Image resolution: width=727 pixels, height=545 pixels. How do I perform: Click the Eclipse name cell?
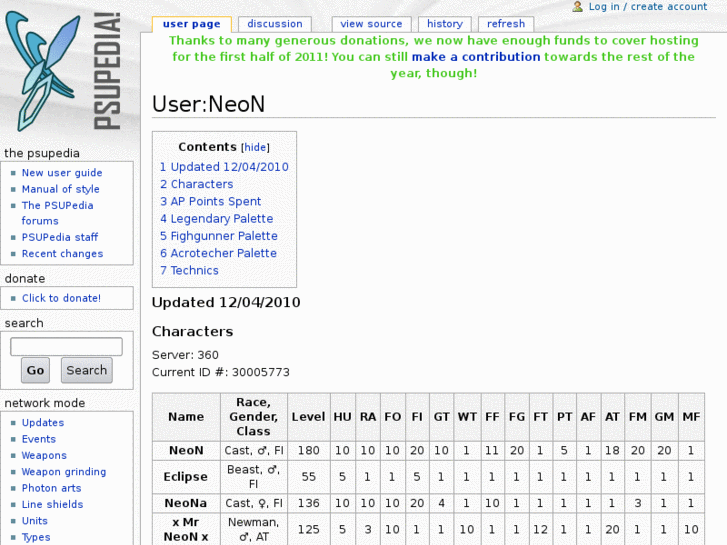coord(186,477)
